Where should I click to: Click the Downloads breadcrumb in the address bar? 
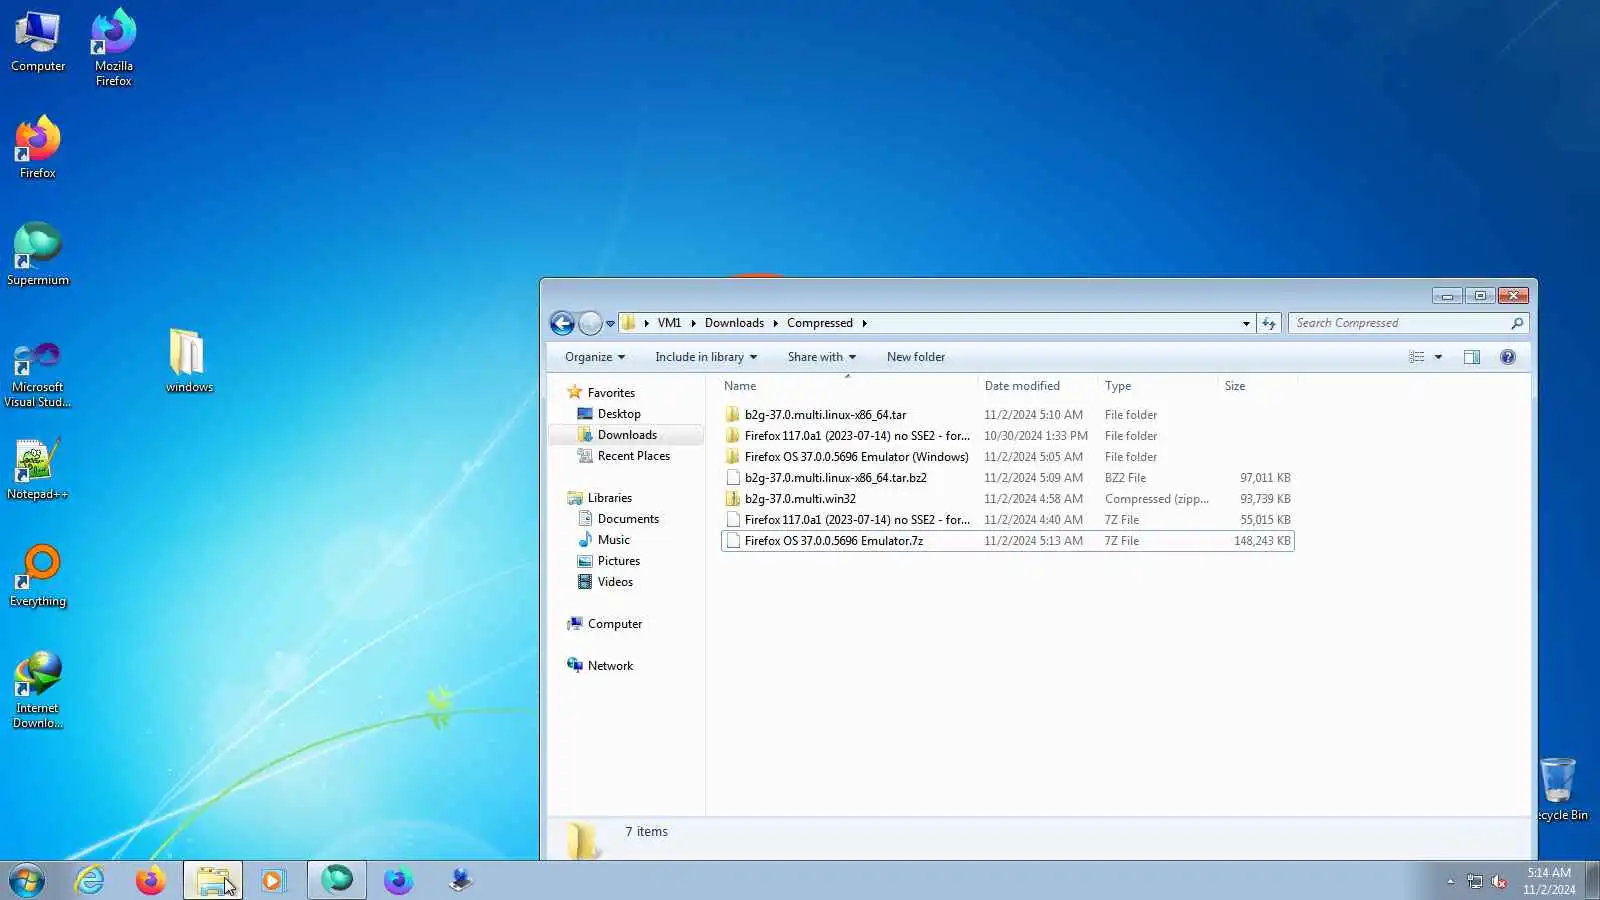tap(734, 323)
